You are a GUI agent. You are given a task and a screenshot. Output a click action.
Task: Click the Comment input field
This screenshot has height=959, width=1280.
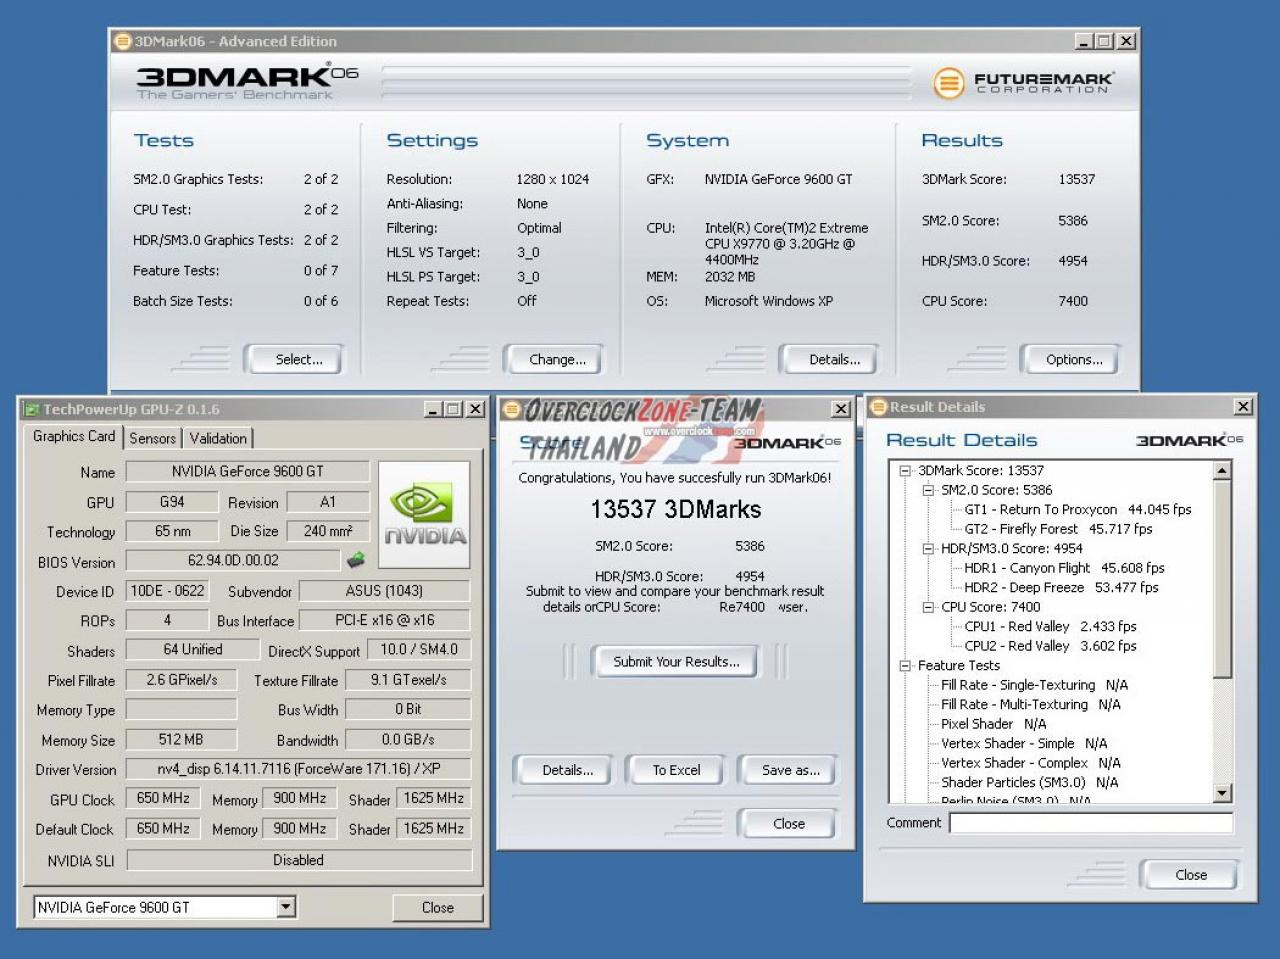coord(1091,823)
